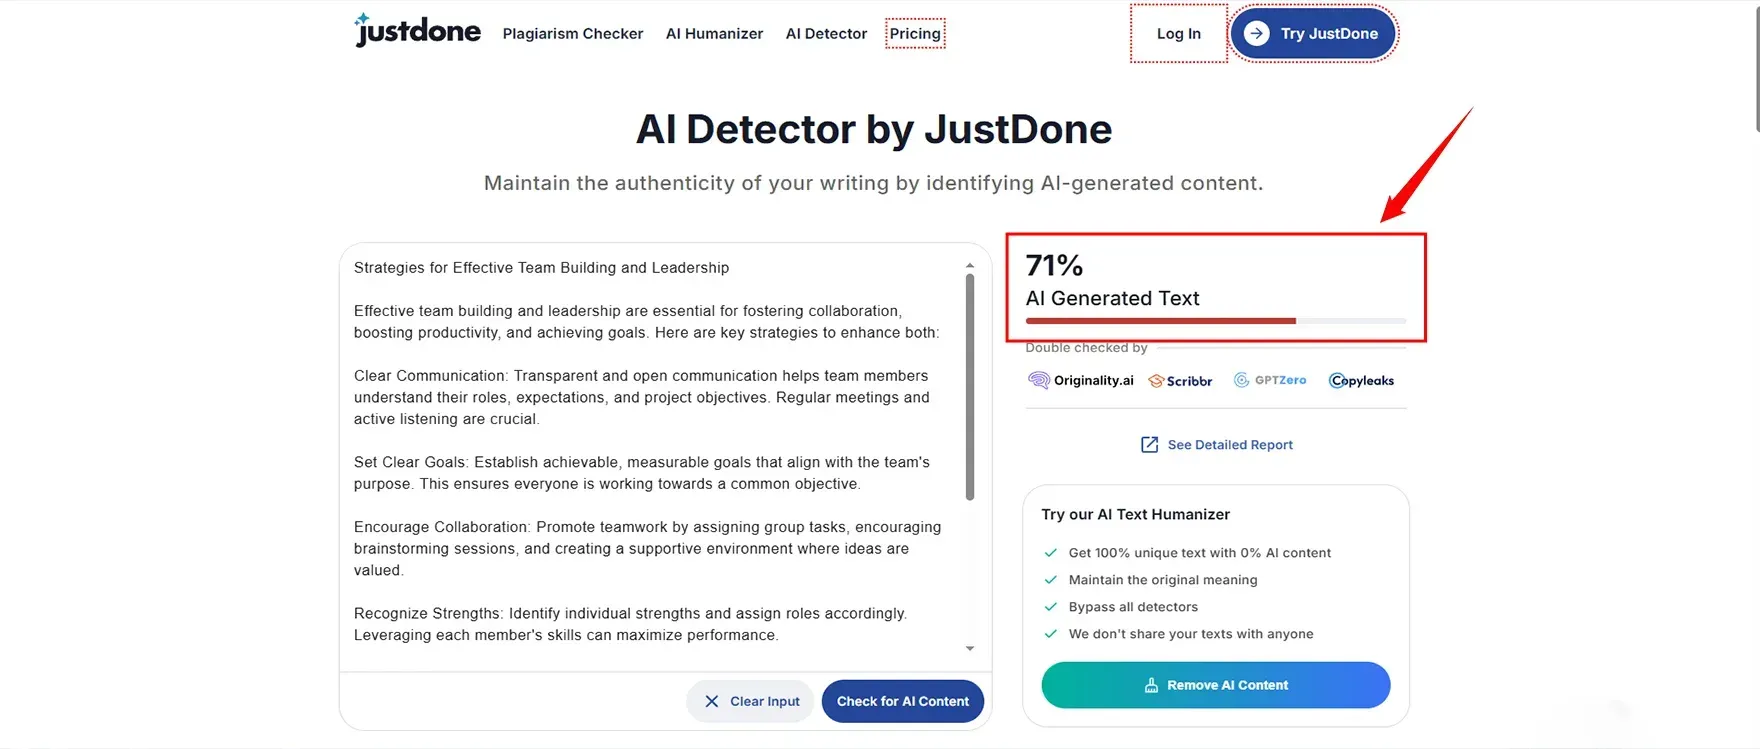The width and height of the screenshot is (1760, 749).
Task: Click the 'Encourage Collaboration' paragraph
Action: tap(647, 548)
